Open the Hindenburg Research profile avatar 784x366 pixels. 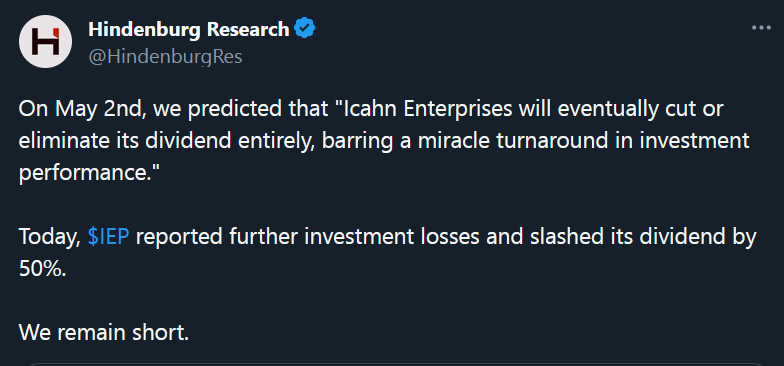pyautogui.click(x=45, y=42)
